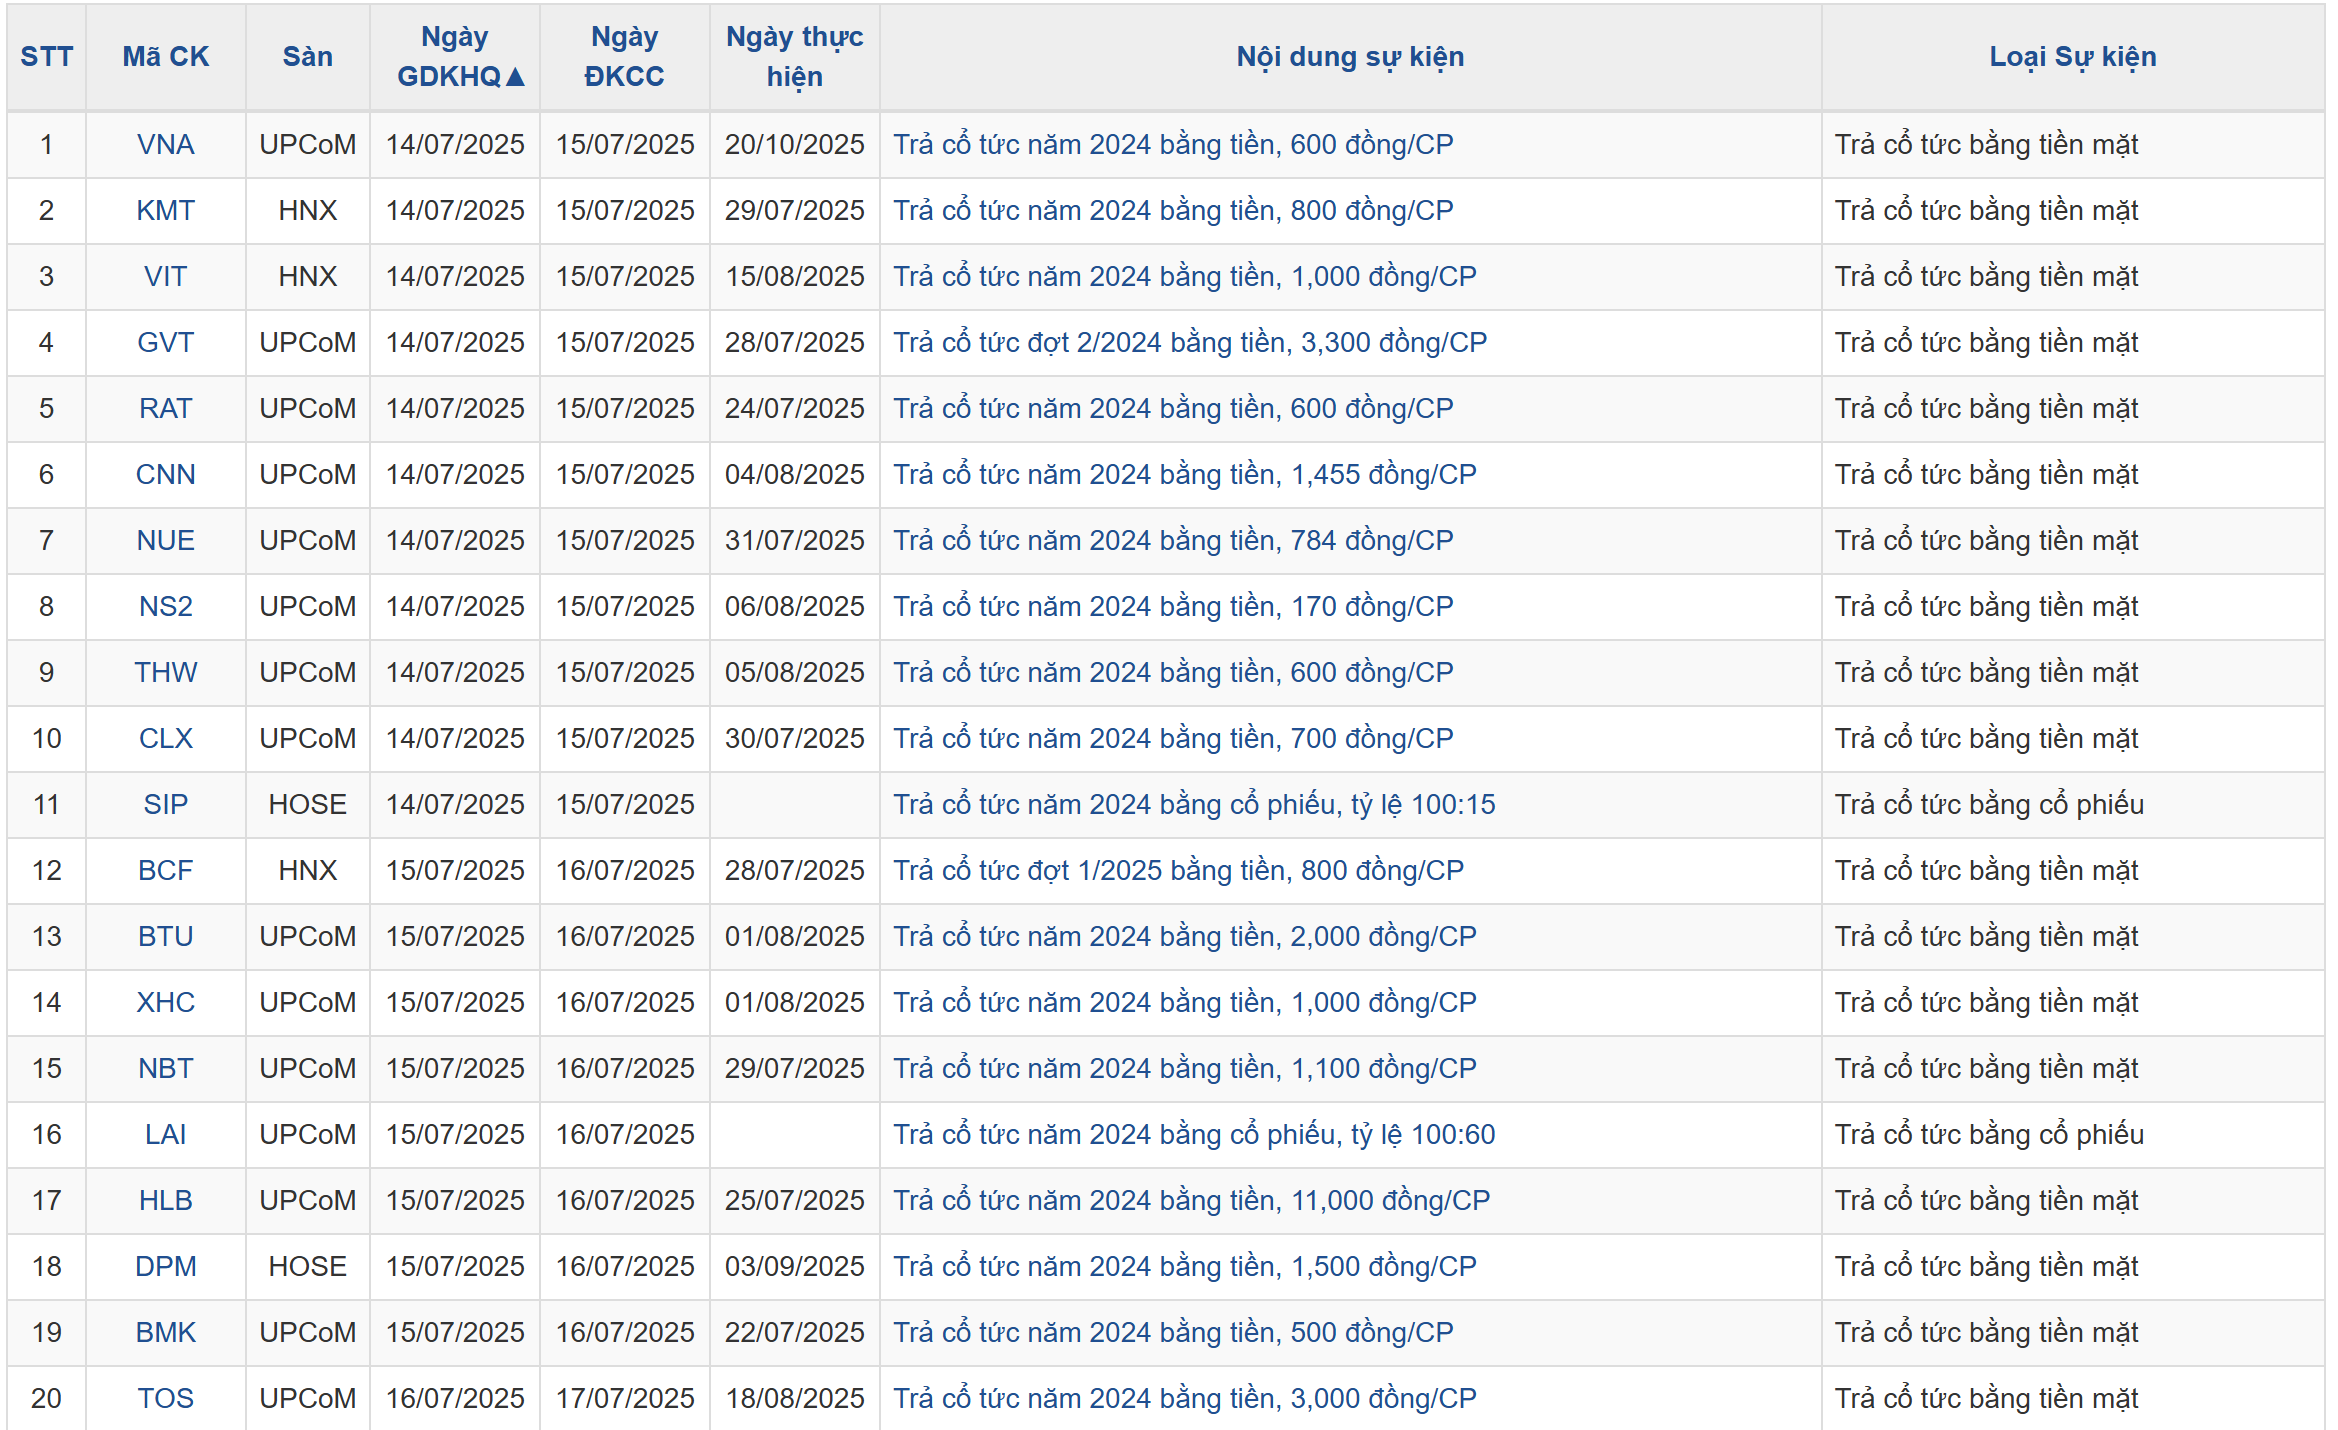Image resolution: width=2338 pixels, height=1430 pixels.
Task: Select execution date 25/07/2025 in HLB row
Action: pyautogui.click(x=795, y=1201)
